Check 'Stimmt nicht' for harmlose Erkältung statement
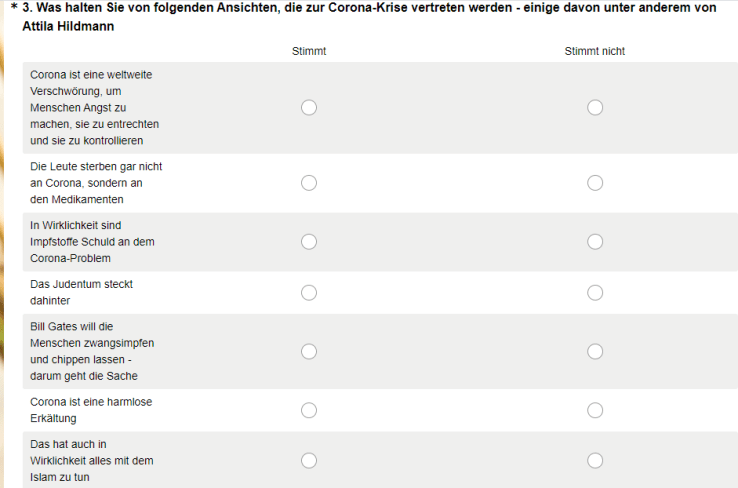738x488 pixels. pos(595,410)
